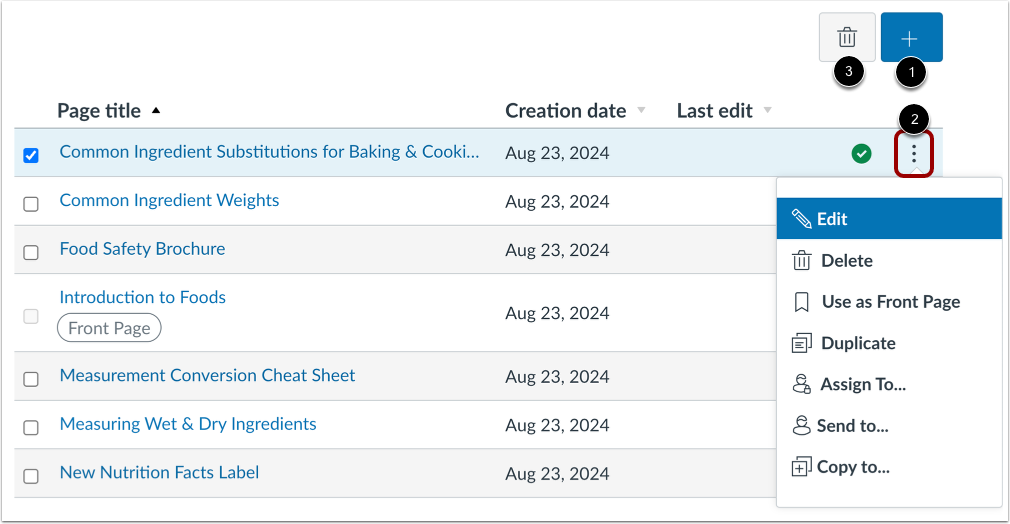Image resolution: width=1010 pixels, height=524 pixels.
Task: Open the New Nutrition Facts Label page
Action: point(159,472)
